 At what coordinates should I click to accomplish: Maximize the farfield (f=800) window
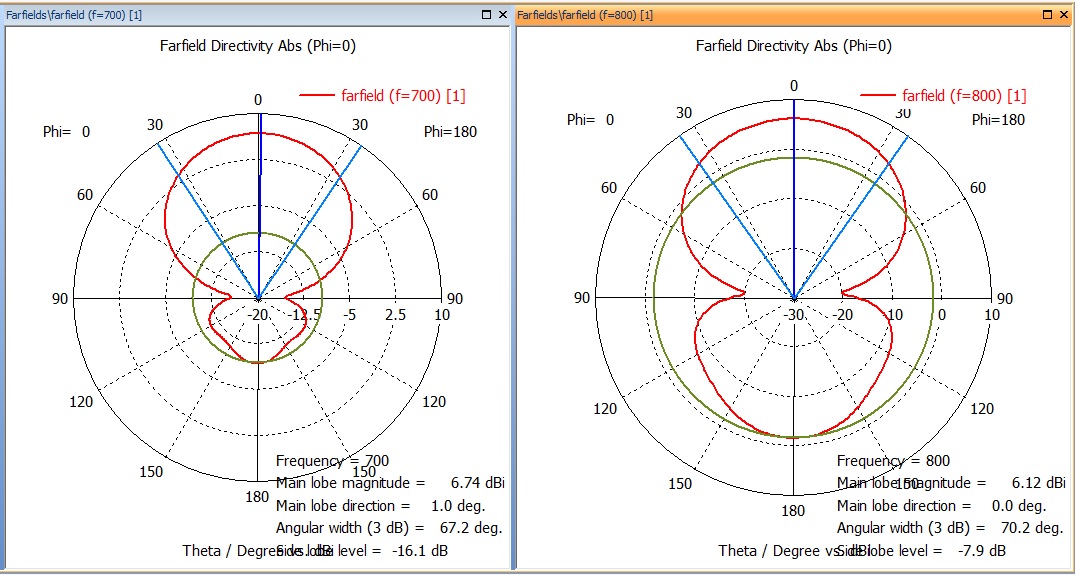[x=1048, y=14]
